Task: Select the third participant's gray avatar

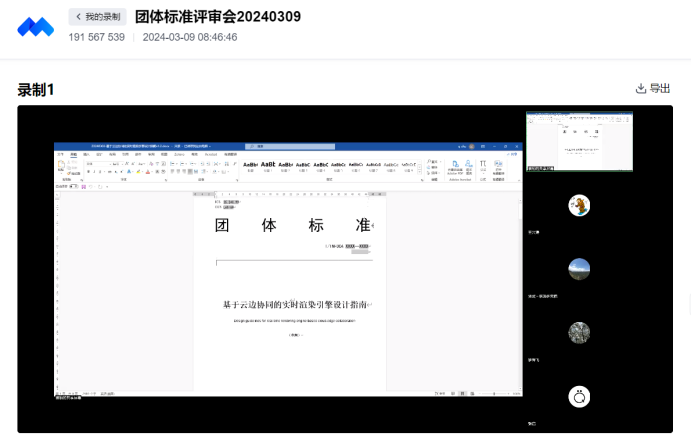Action: click(x=579, y=332)
